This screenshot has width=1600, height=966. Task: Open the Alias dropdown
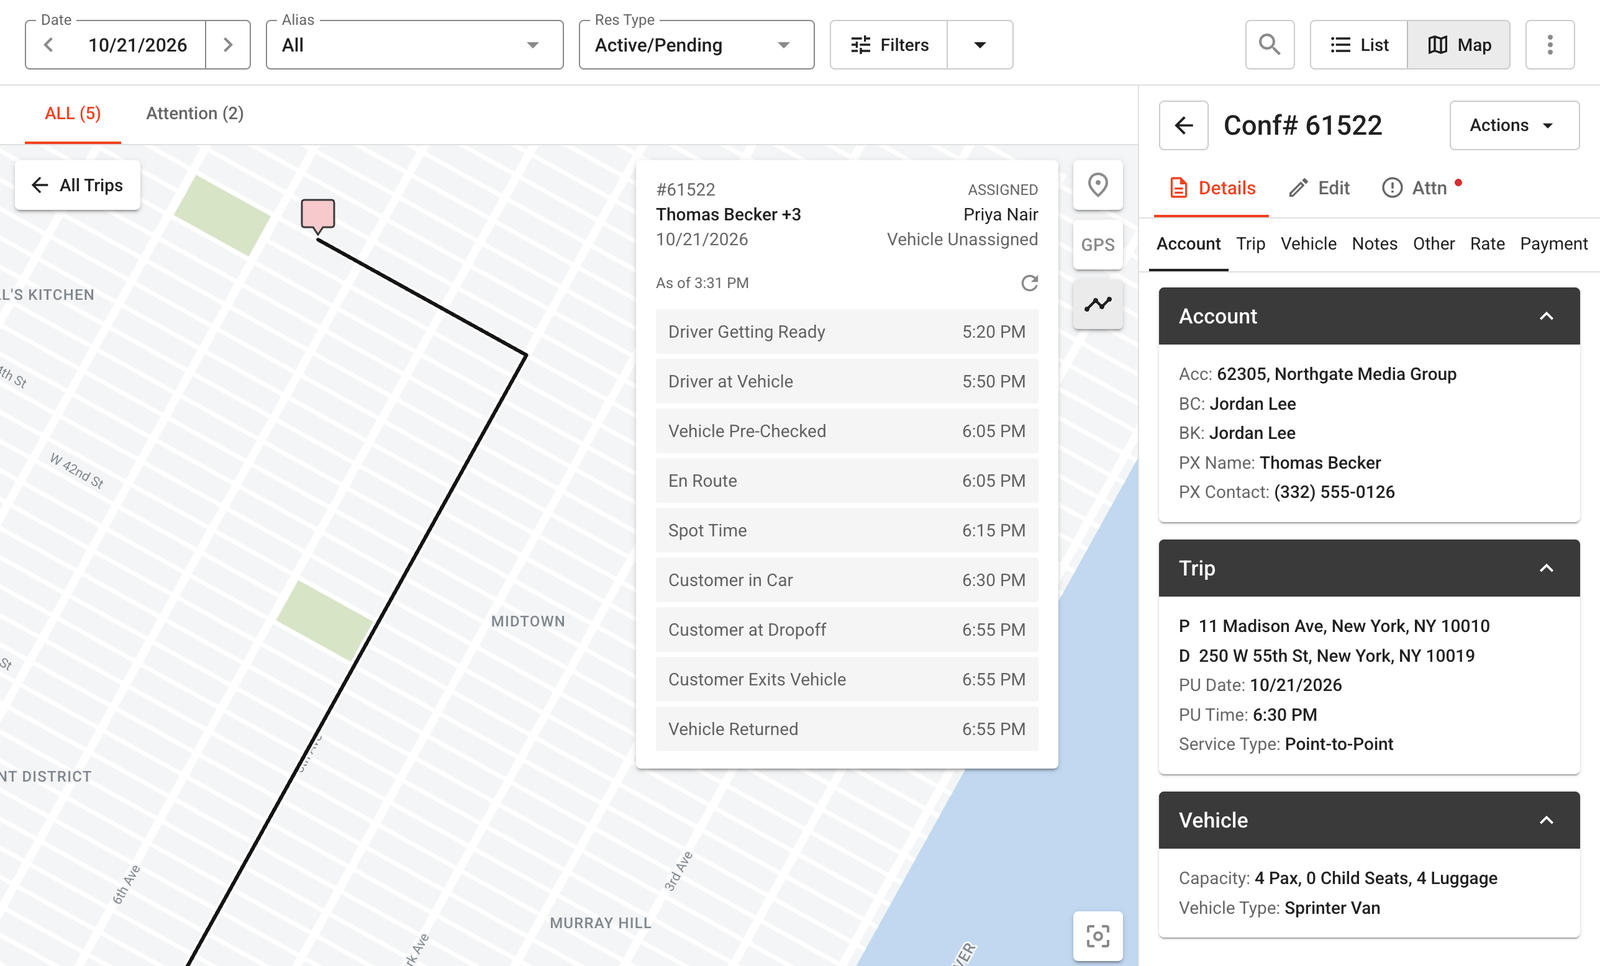point(415,45)
